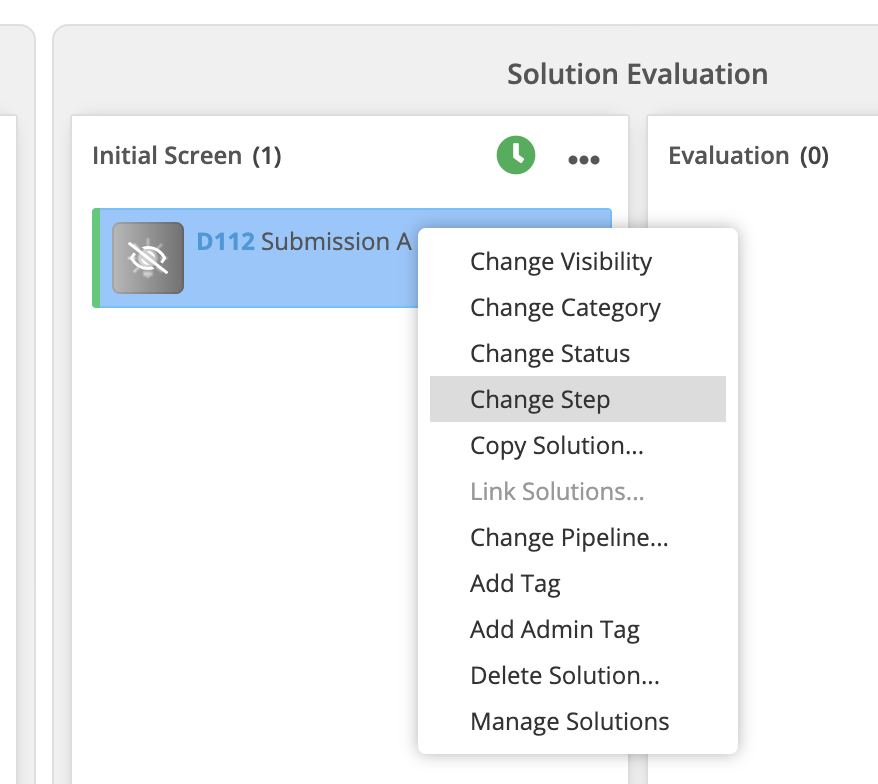Click the green clock icon in Initial Screen
Image resolution: width=878 pixels, height=784 pixels.
point(516,155)
